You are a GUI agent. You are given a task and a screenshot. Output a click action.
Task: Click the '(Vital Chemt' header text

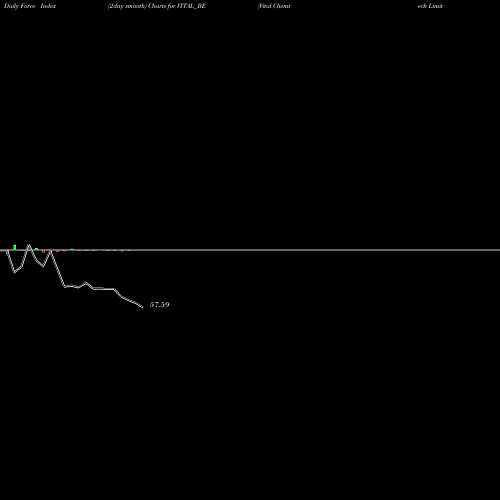pyautogui.click(x=274, y=6)
